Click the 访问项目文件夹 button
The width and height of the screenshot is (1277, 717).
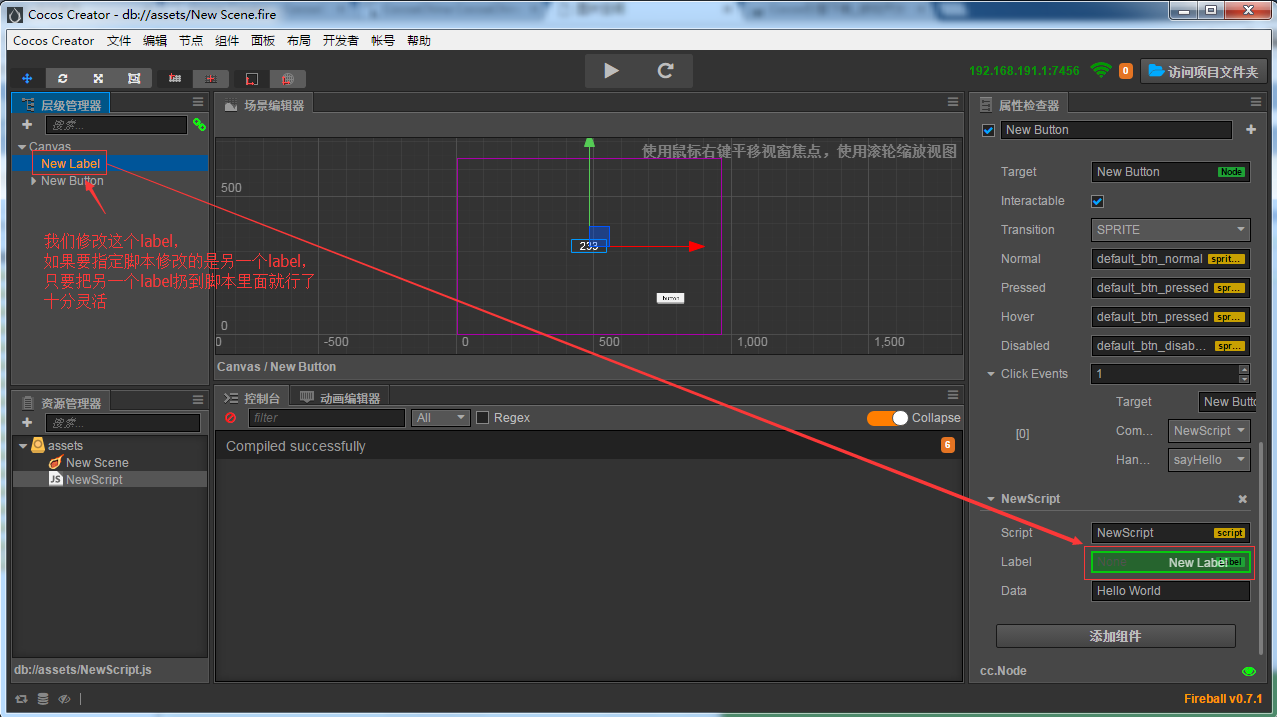(x=1203, y=71)
